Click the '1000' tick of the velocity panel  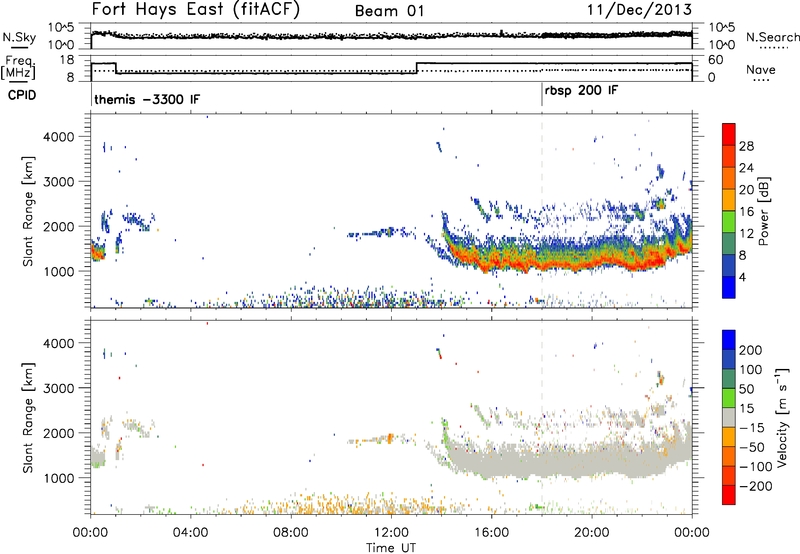[59, 478]
